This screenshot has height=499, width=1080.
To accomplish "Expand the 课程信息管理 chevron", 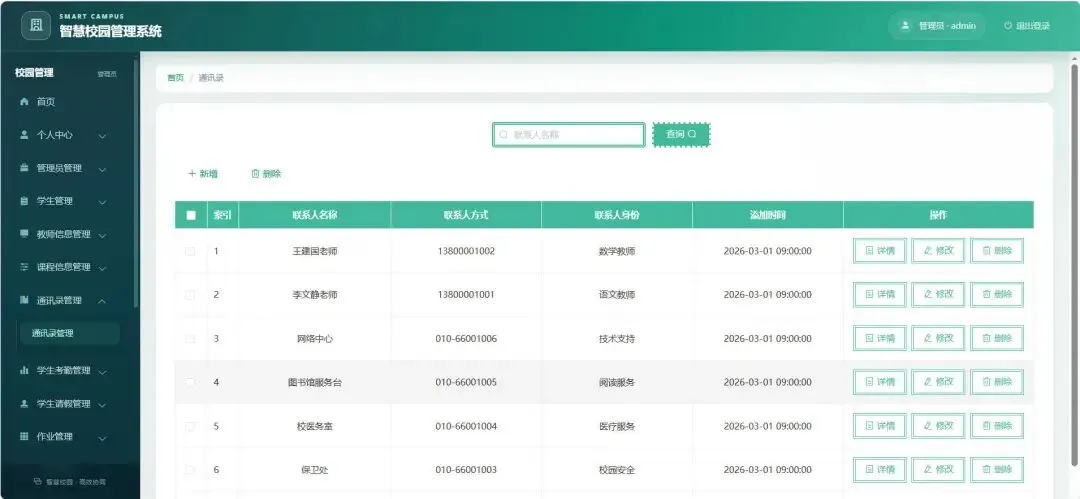I will pyautogui.click(x=102, y=268).
